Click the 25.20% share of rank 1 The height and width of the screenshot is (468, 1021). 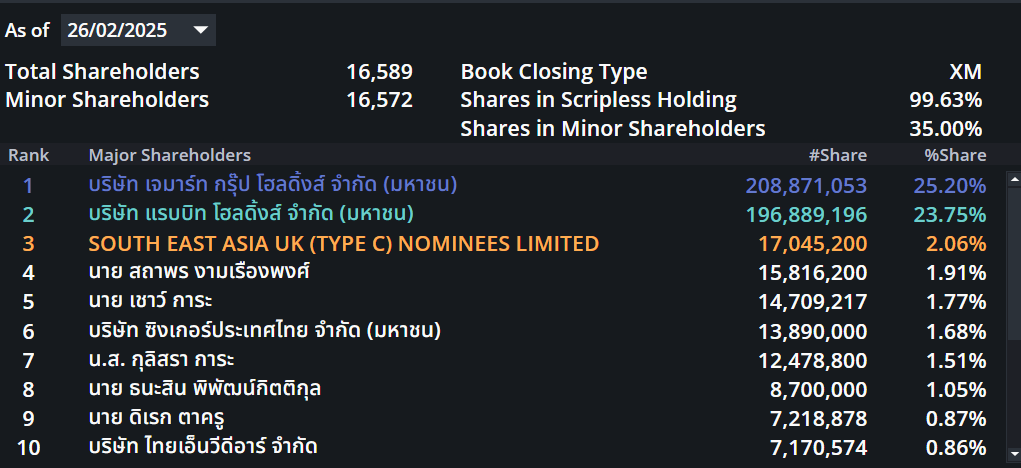pyautogui.click(x=950, y=185)
